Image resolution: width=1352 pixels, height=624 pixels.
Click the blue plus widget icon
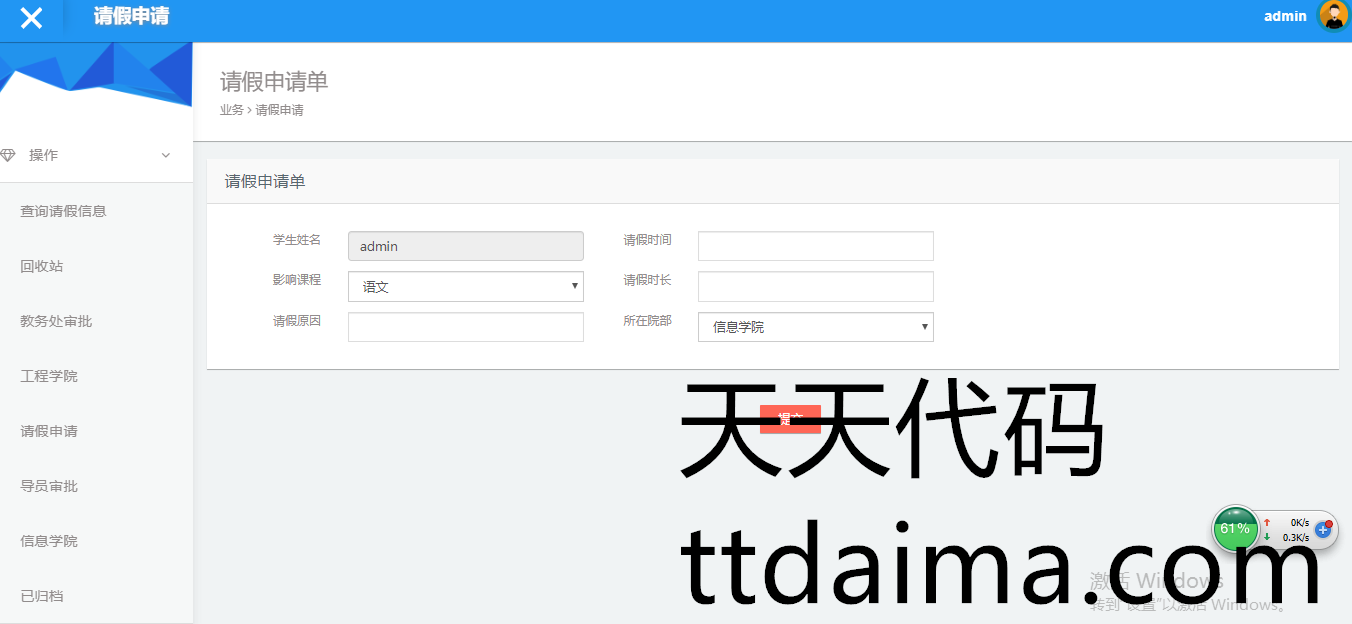1323,529
